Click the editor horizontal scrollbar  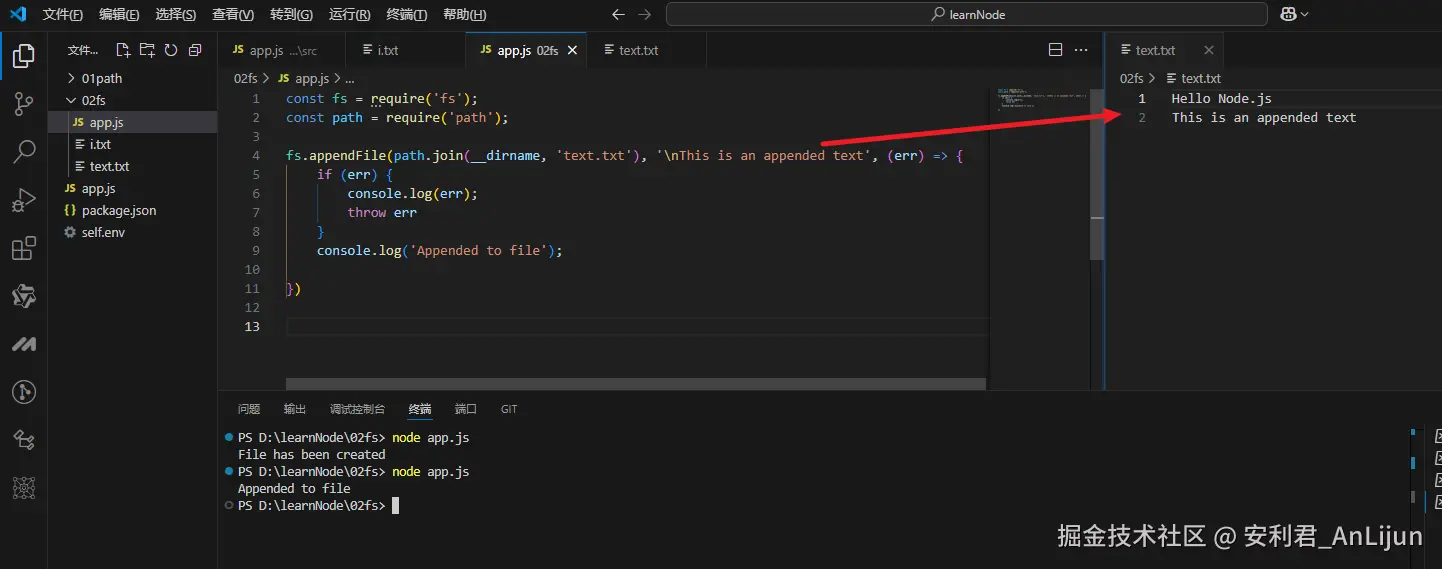(x=635, y=384)
